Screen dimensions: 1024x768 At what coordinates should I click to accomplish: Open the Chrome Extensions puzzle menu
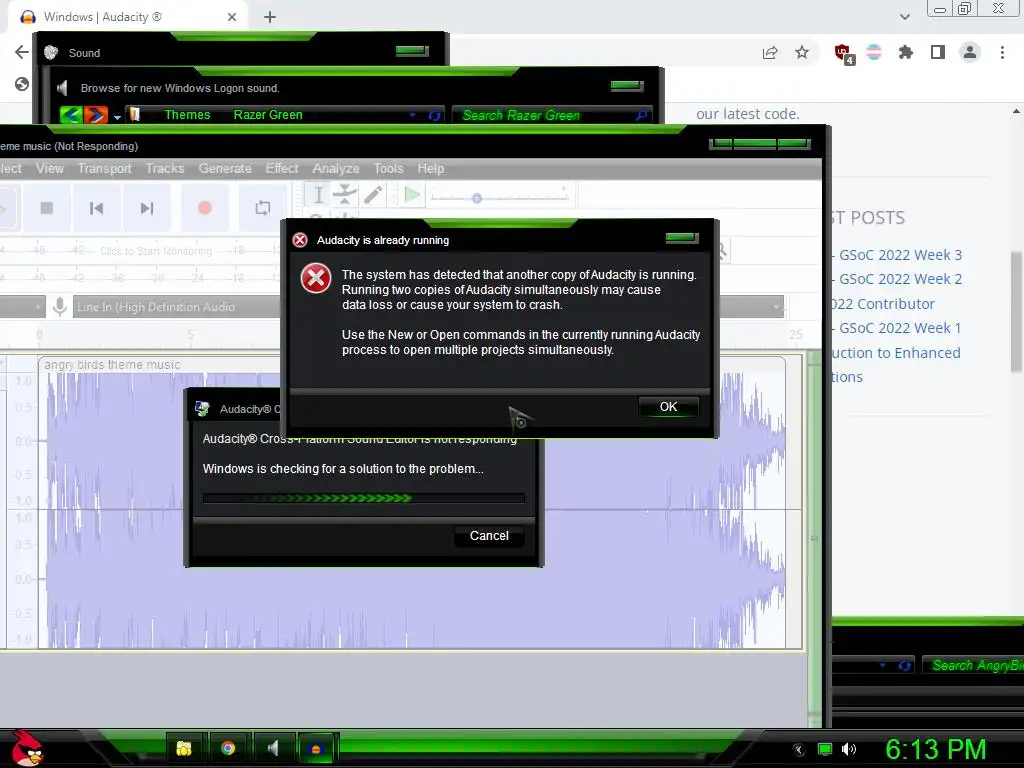click(906, 52)
